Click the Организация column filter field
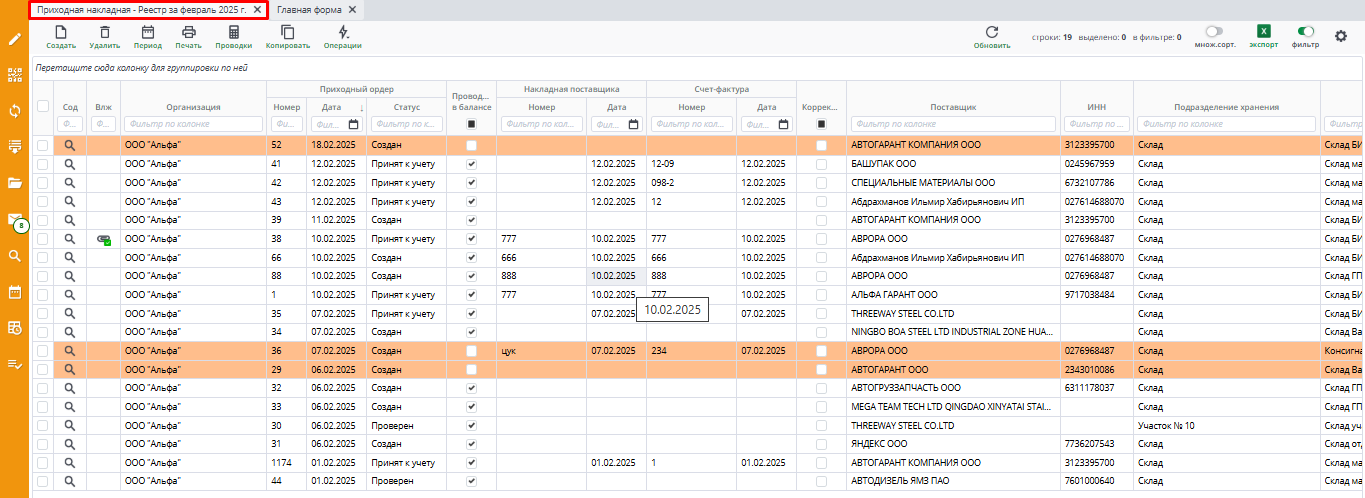This screenshot has height=498, width=1365. tap(194, 125)
